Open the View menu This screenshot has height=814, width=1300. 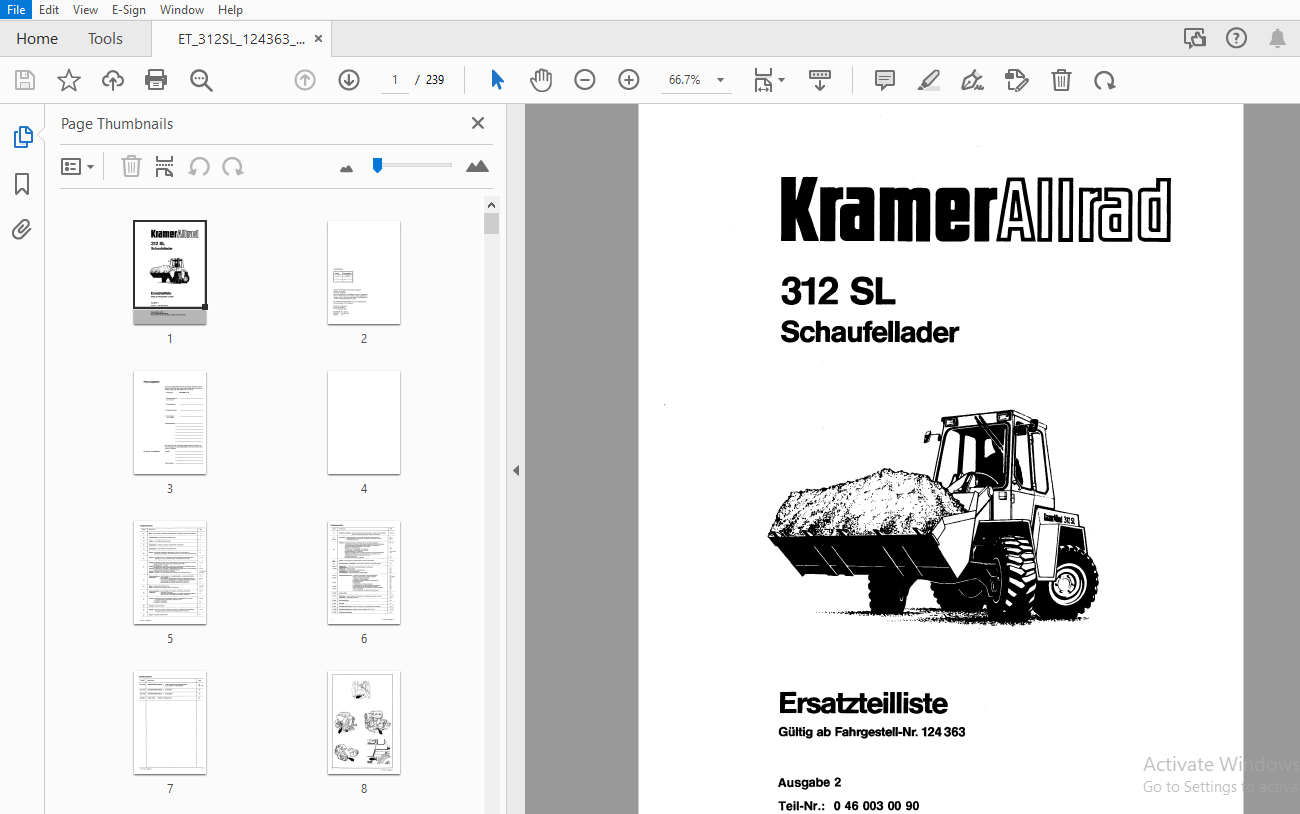pos(86,9)
